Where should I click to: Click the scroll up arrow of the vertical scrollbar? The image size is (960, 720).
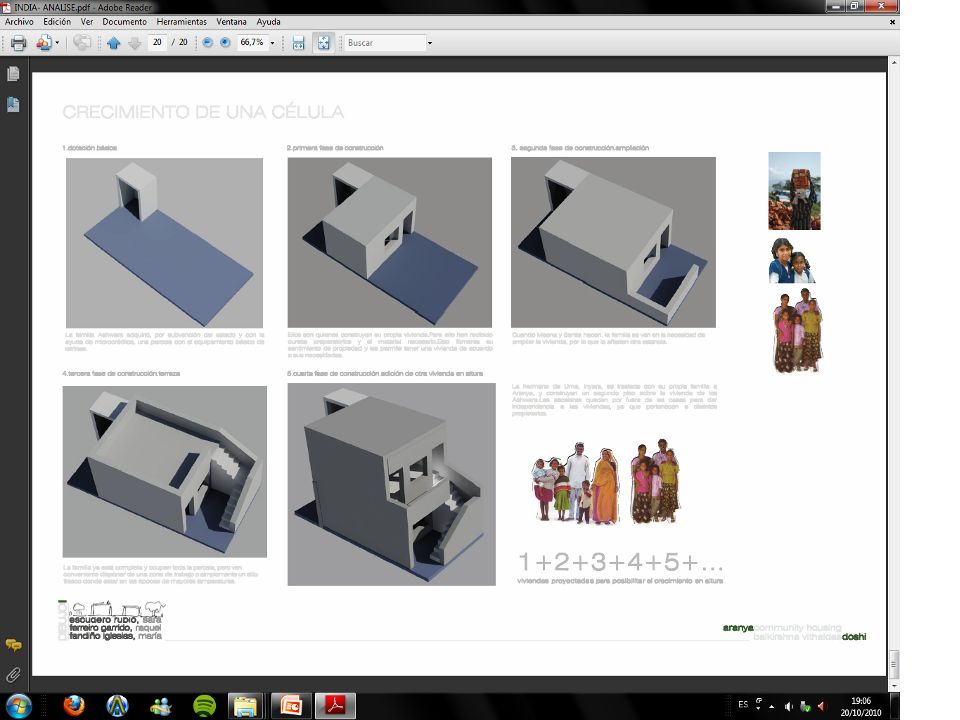[x=894, y=62]
